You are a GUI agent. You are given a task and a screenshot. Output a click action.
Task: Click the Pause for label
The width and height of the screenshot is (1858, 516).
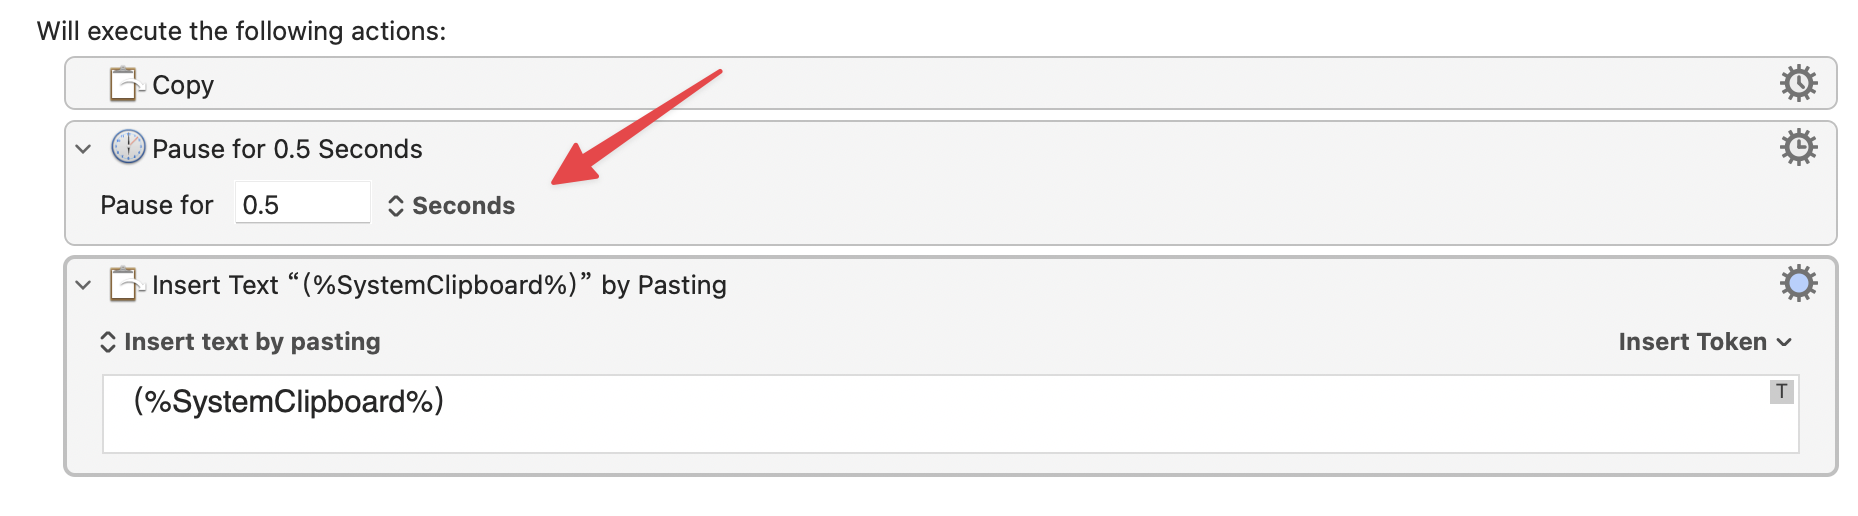[157, 205]
